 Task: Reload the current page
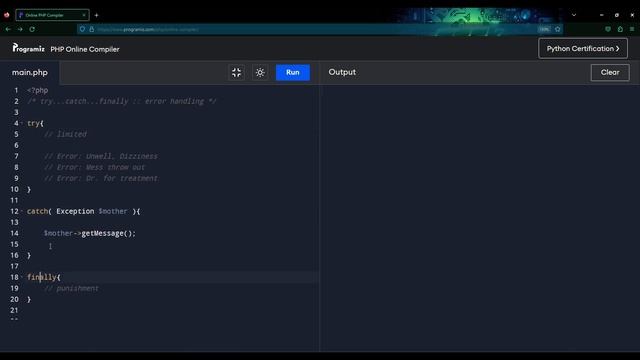tap(32, 29)
